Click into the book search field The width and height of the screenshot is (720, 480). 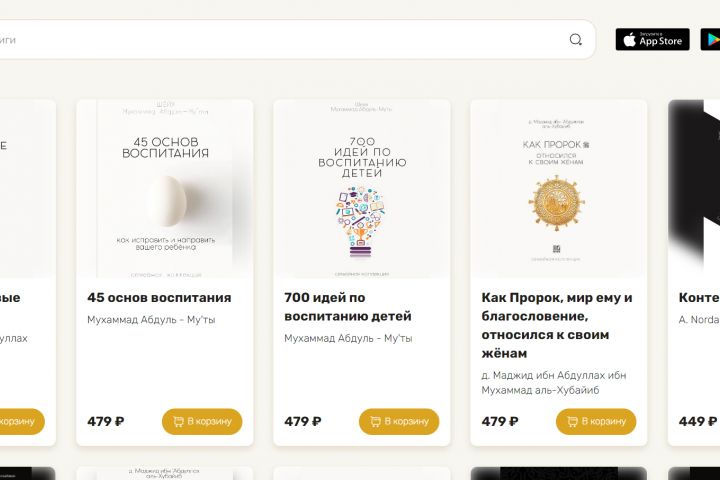(x=280, y=40)
